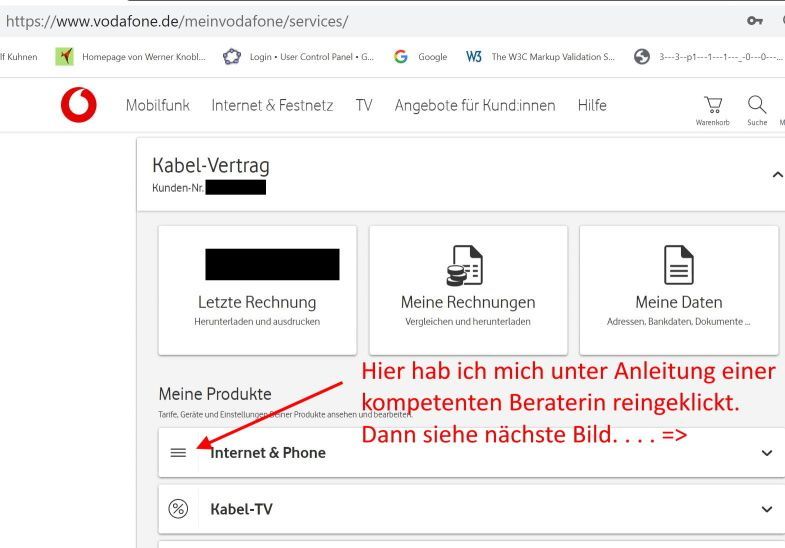Viewport: 785px width, 548px height.
Task: Click the Meine Produkte heading
Action: pos(215,394)
